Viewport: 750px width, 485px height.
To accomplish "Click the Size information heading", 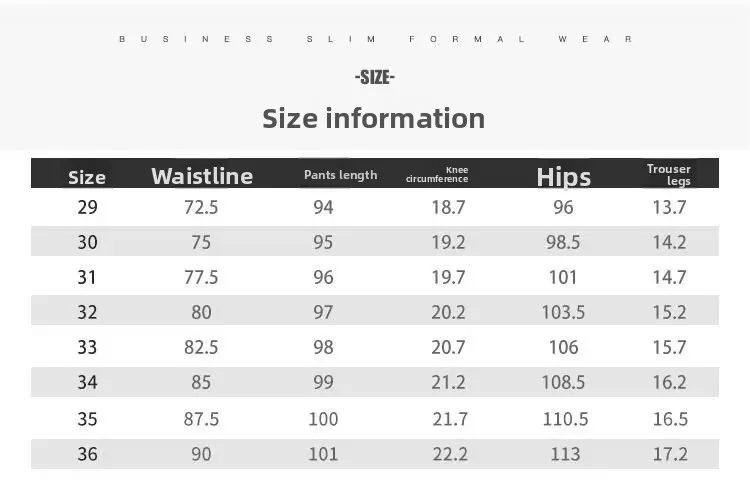I will (374, 118).
